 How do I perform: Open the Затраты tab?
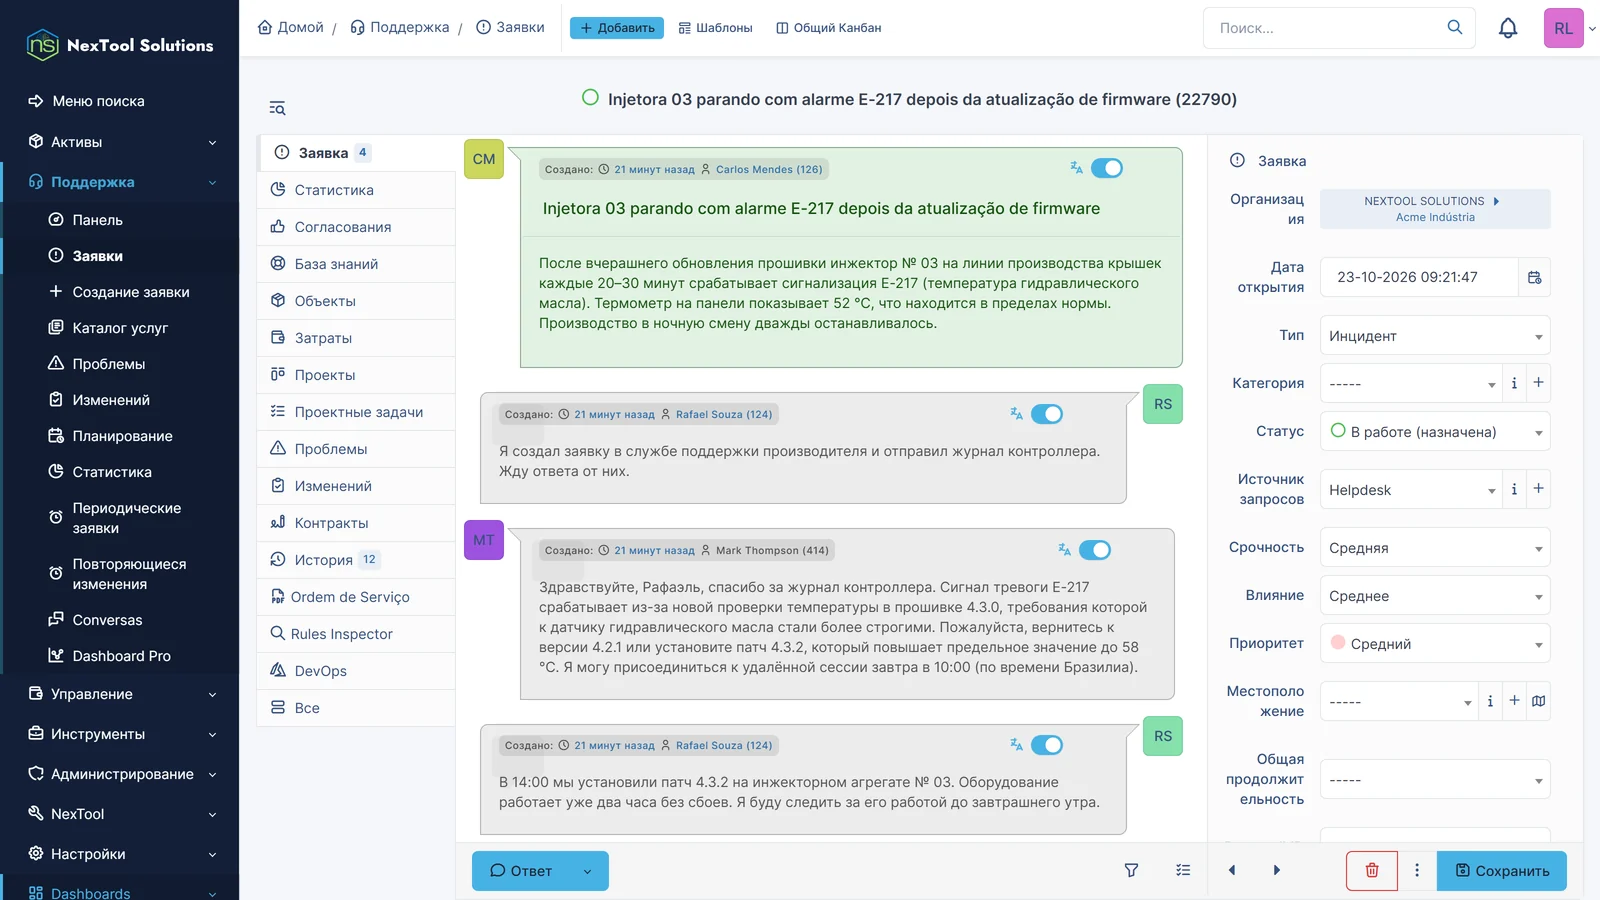pyautogui.click(x=357, y=338)
